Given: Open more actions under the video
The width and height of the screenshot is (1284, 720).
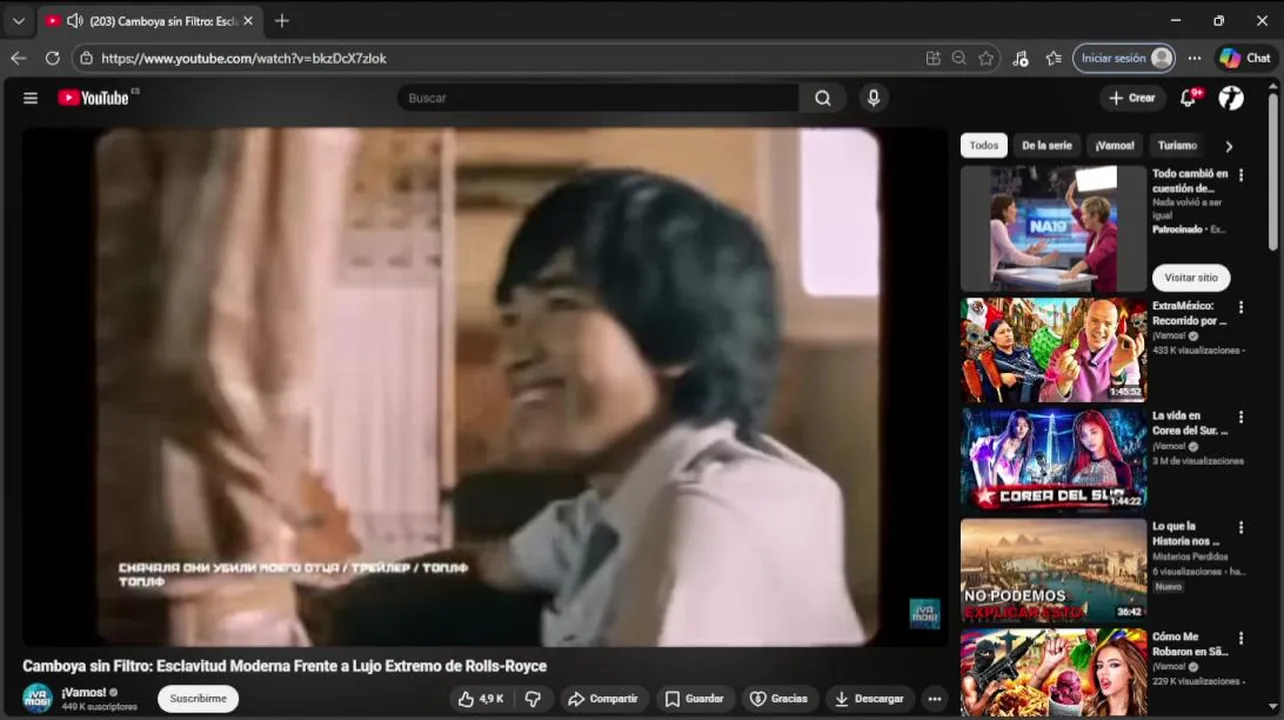Looking at the screenshot, I should [934, 698].
